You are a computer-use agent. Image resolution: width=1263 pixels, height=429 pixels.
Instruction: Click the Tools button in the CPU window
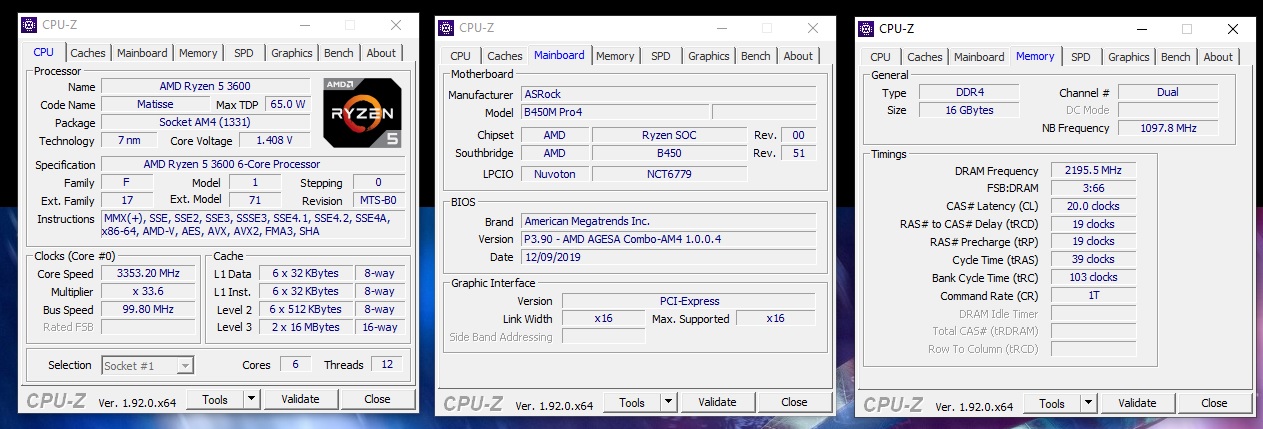tap(215, 399)
